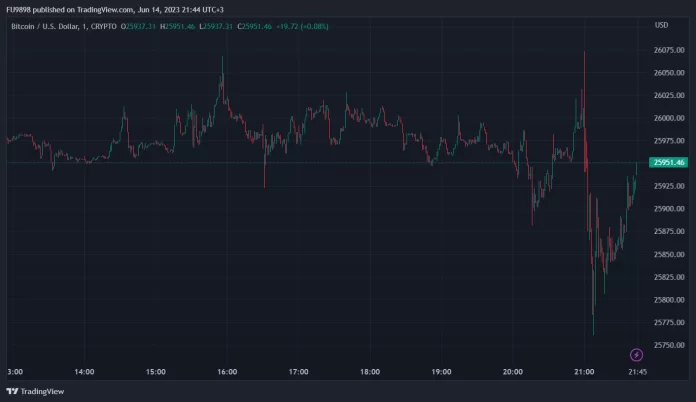Click the green 25951.46 current price tag

point(667,162)
